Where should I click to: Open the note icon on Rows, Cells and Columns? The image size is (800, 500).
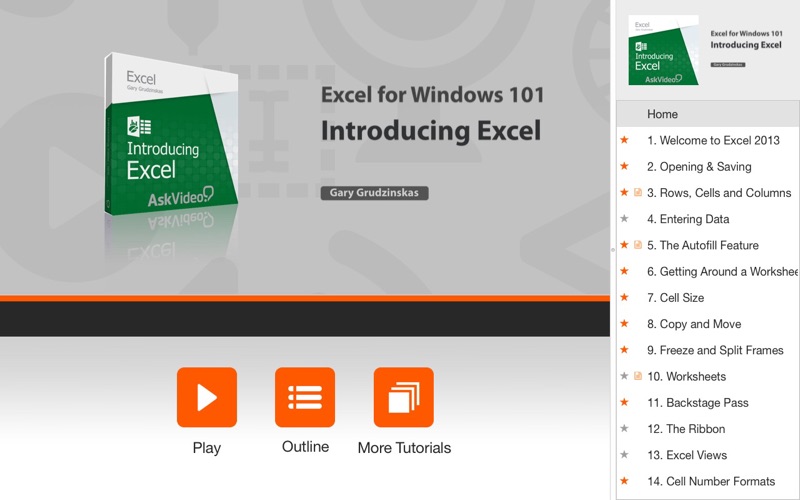(x=638, y=192)
